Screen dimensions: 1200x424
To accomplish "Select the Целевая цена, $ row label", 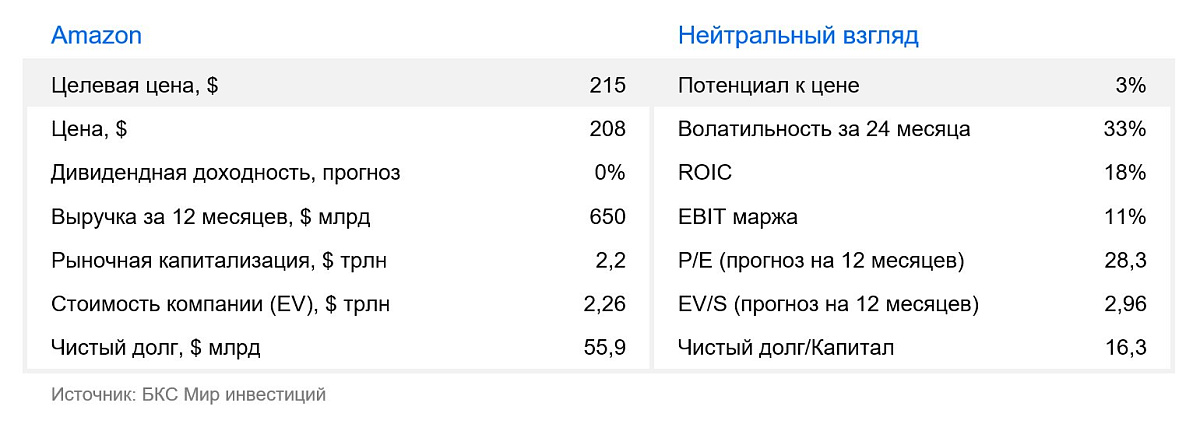I will [x=135, y=86].
